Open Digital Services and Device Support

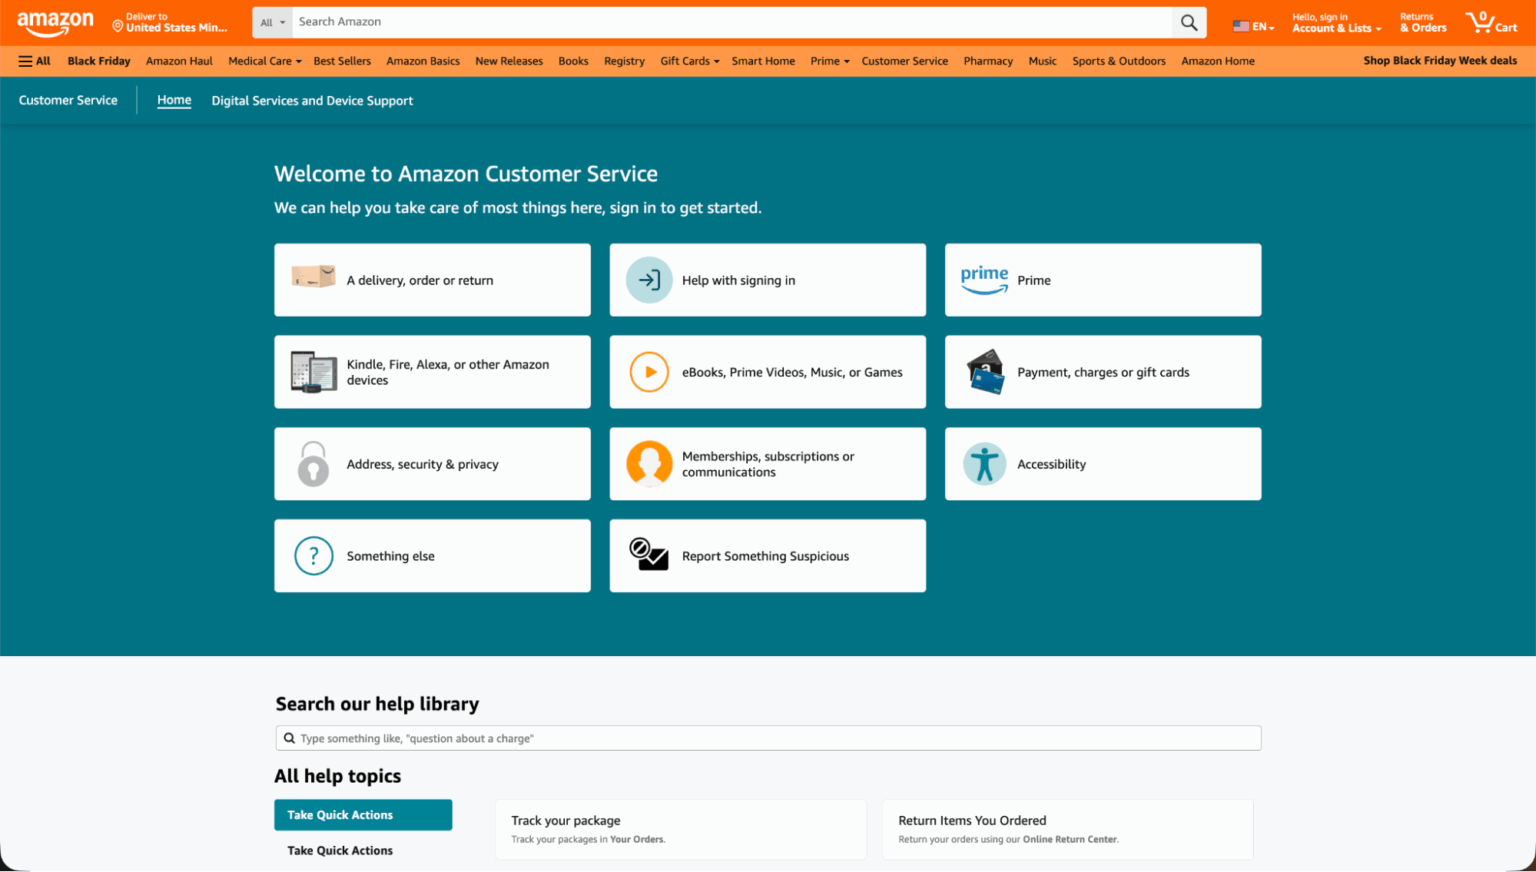click(312, 100)
